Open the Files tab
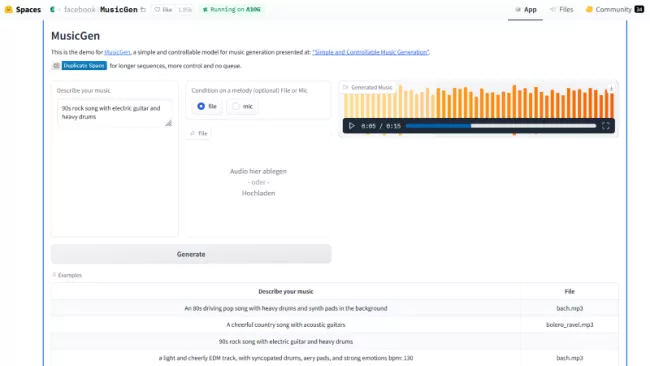 (x=561, y=9)
